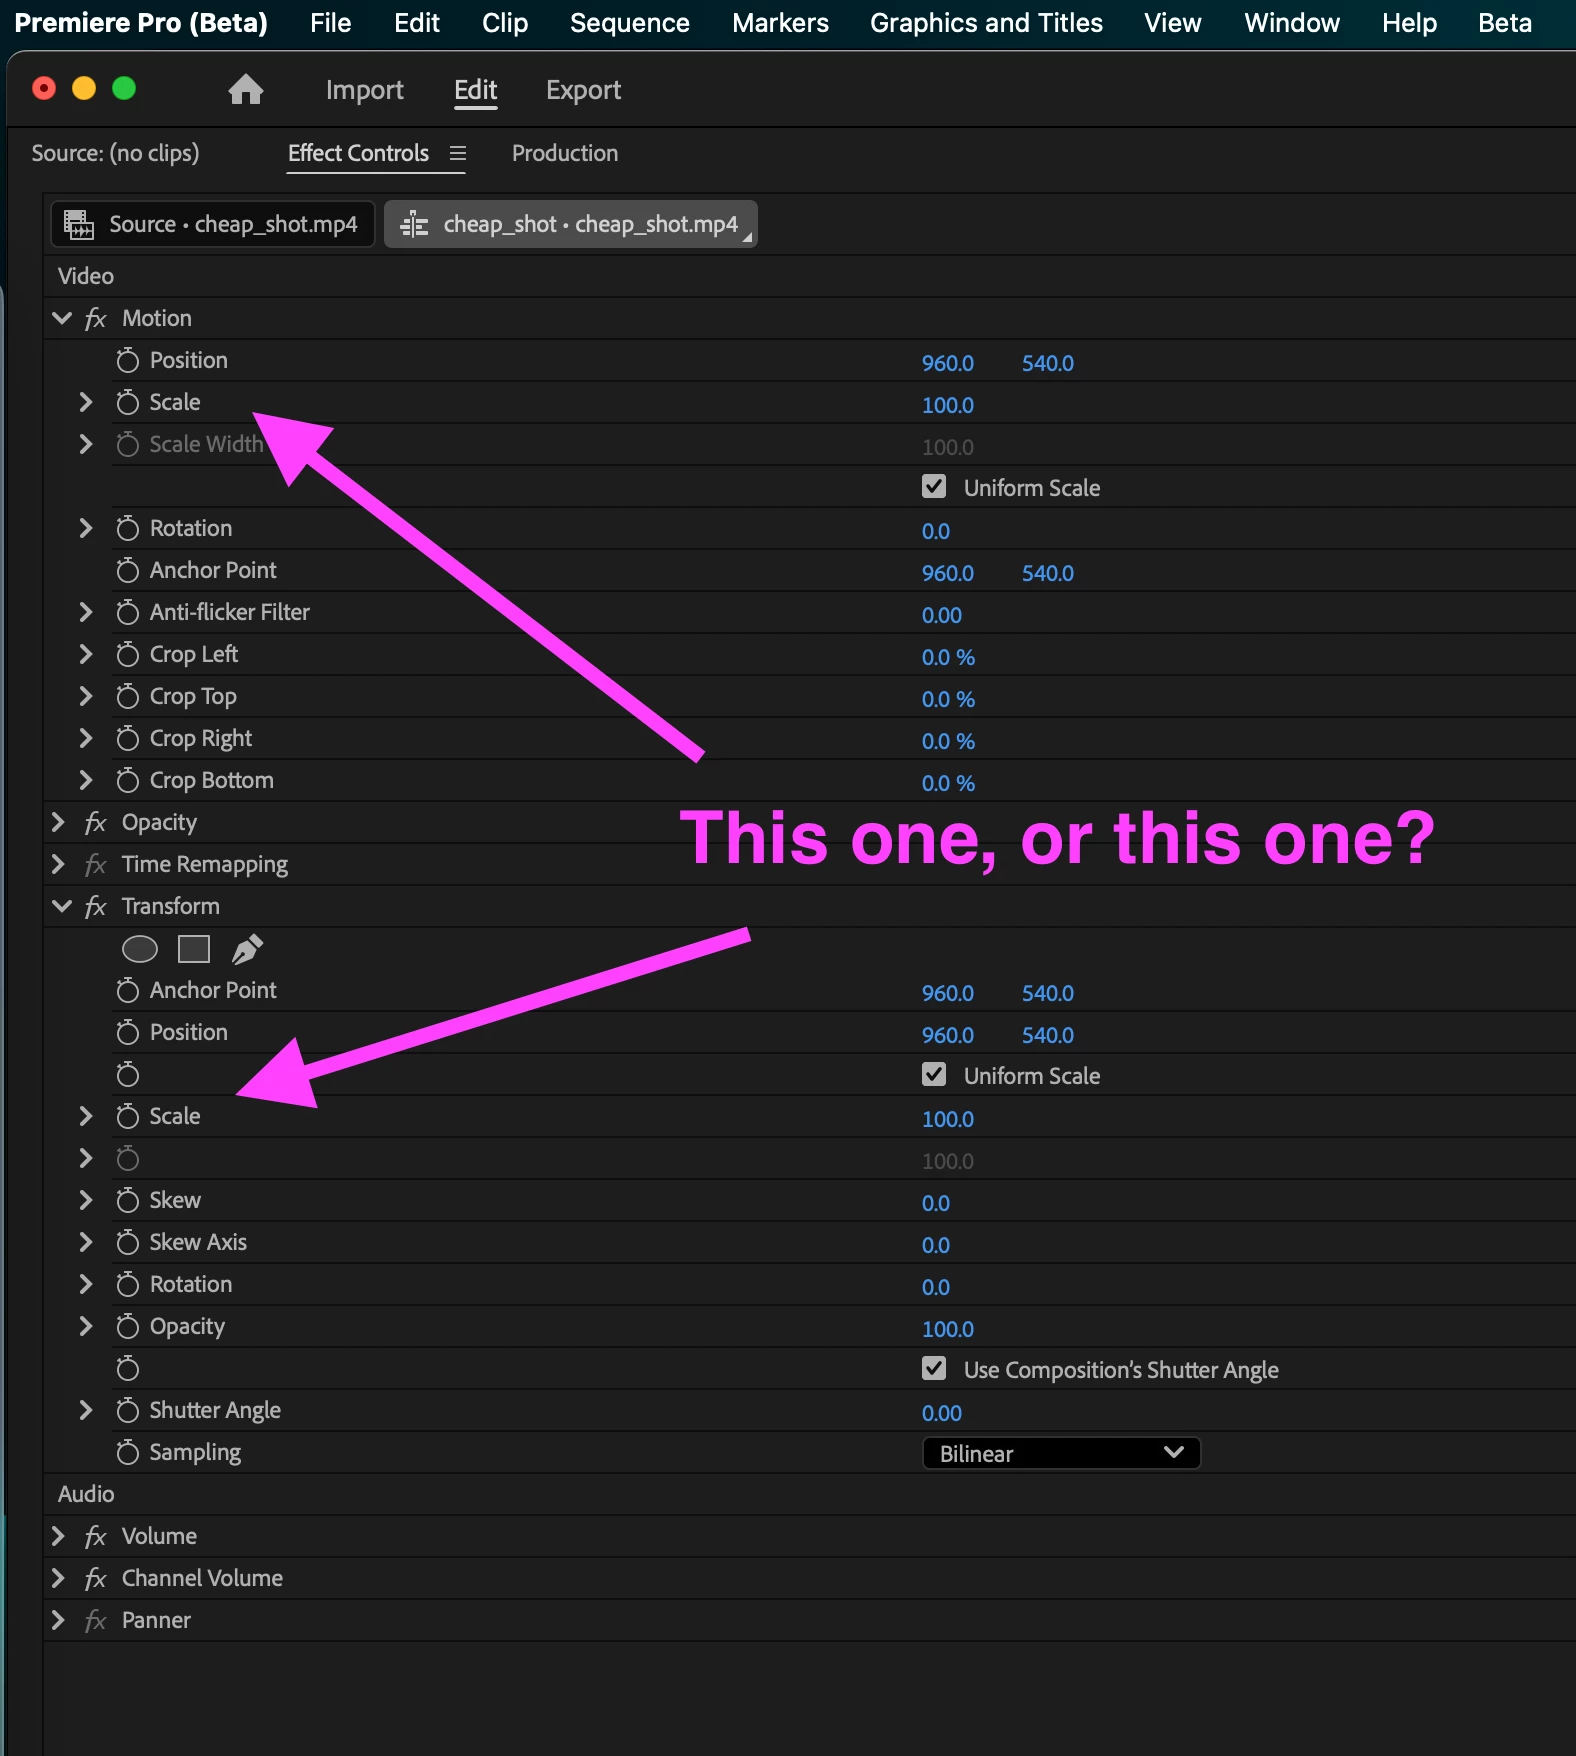Toggle Crop Top stopwatch
This screenshot has height=1756, width=1576.
click(x=127, y=696)
